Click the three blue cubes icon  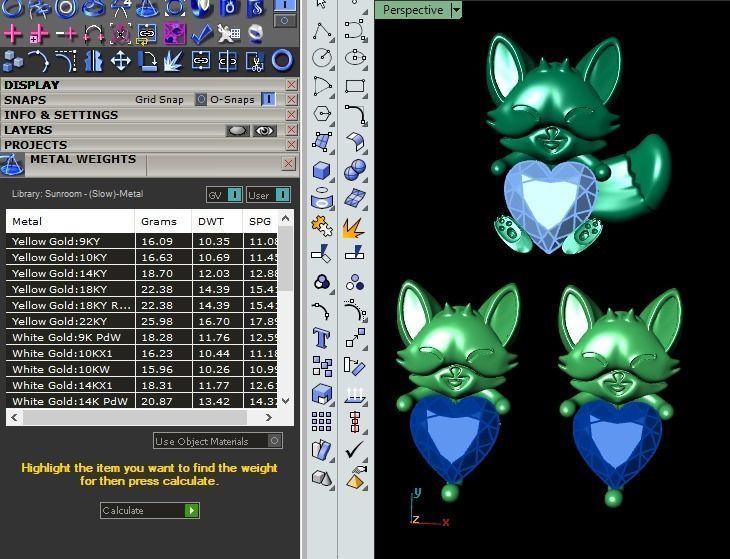pos(13,61)
